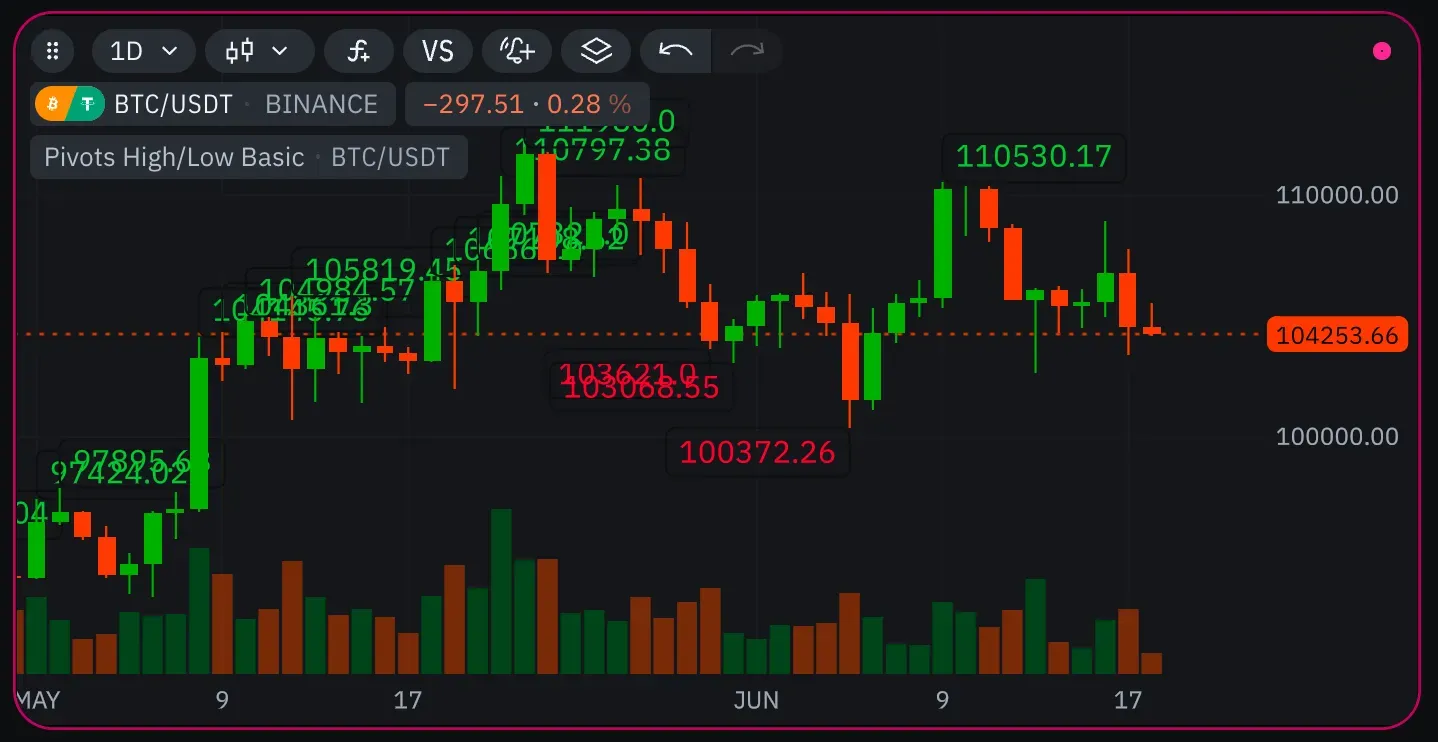Click the 100000.00 price axis label
Viewport: 1438px width, 742px height.
coord(1337,436)
